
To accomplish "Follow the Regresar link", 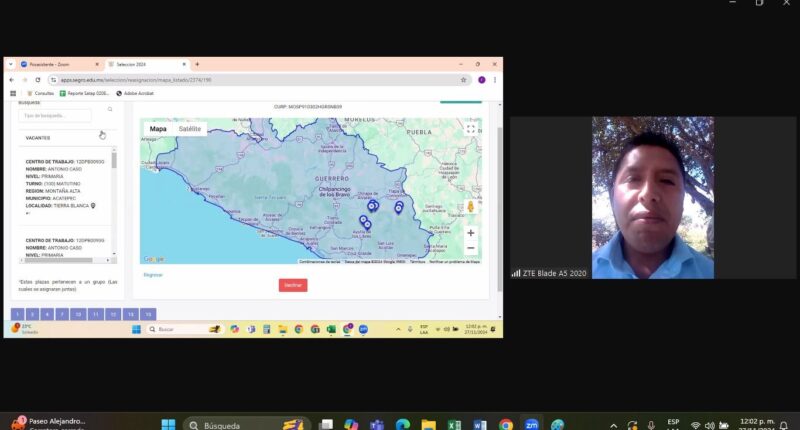I will pyautogui.click(x=153, y=275).
